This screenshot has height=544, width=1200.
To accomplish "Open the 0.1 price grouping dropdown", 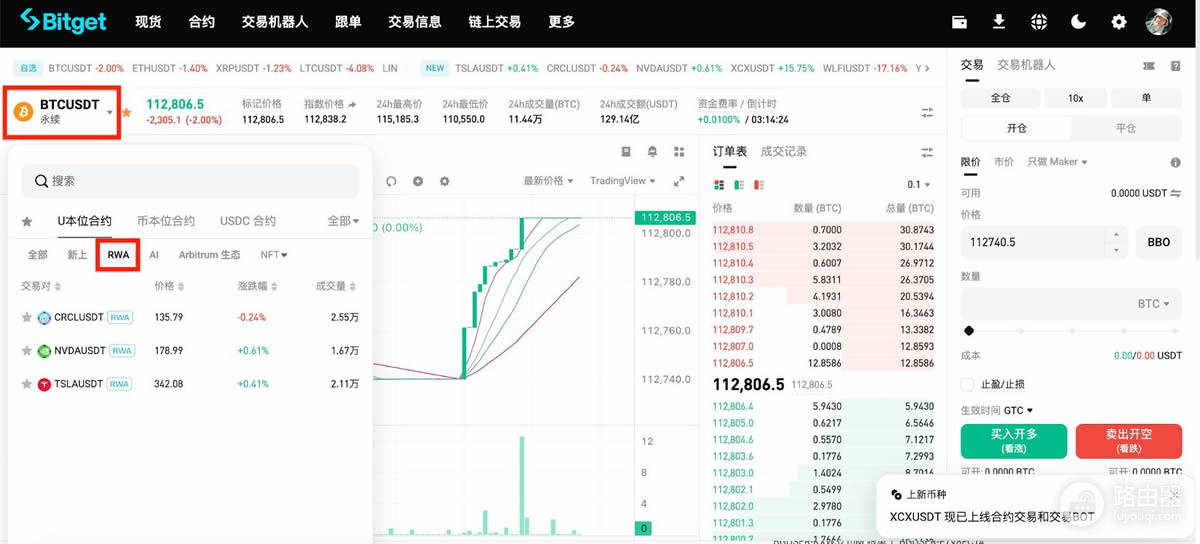I will tap(919, 185).
